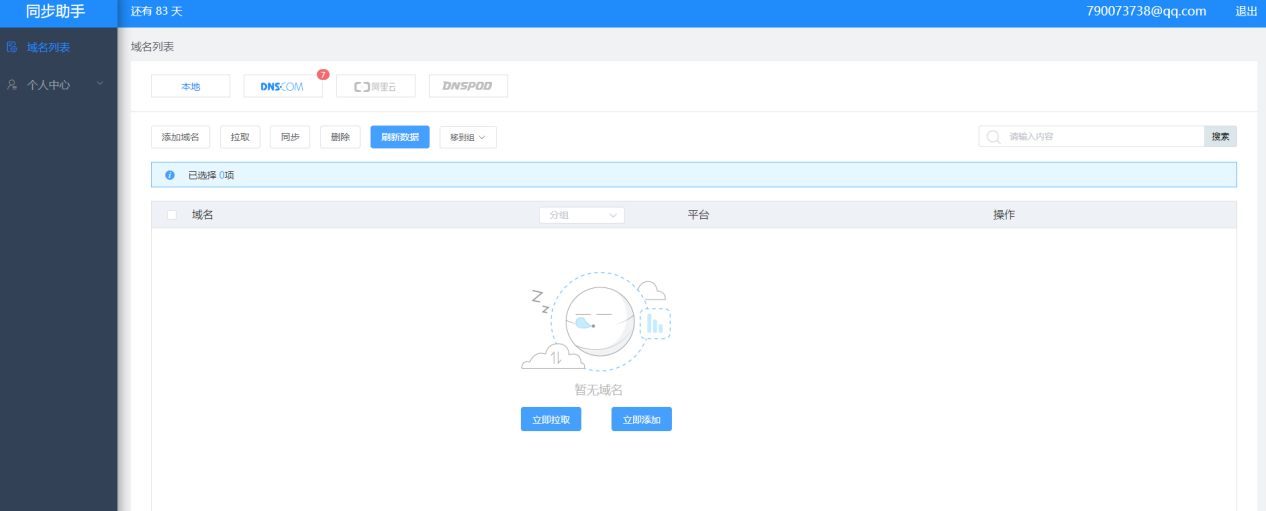
Task: Click the red notification badge showing 7
Action: coord(323,74)
